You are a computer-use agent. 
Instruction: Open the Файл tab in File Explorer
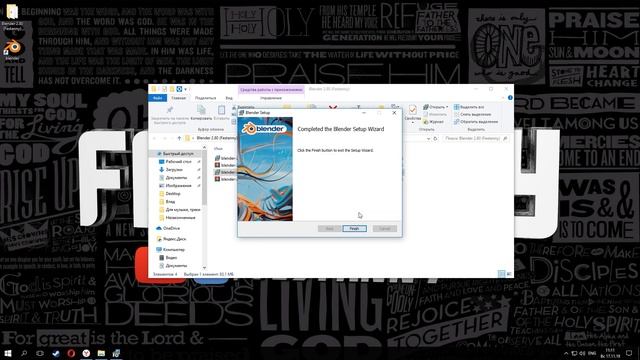pyautogui.click(x=157, y=98)
